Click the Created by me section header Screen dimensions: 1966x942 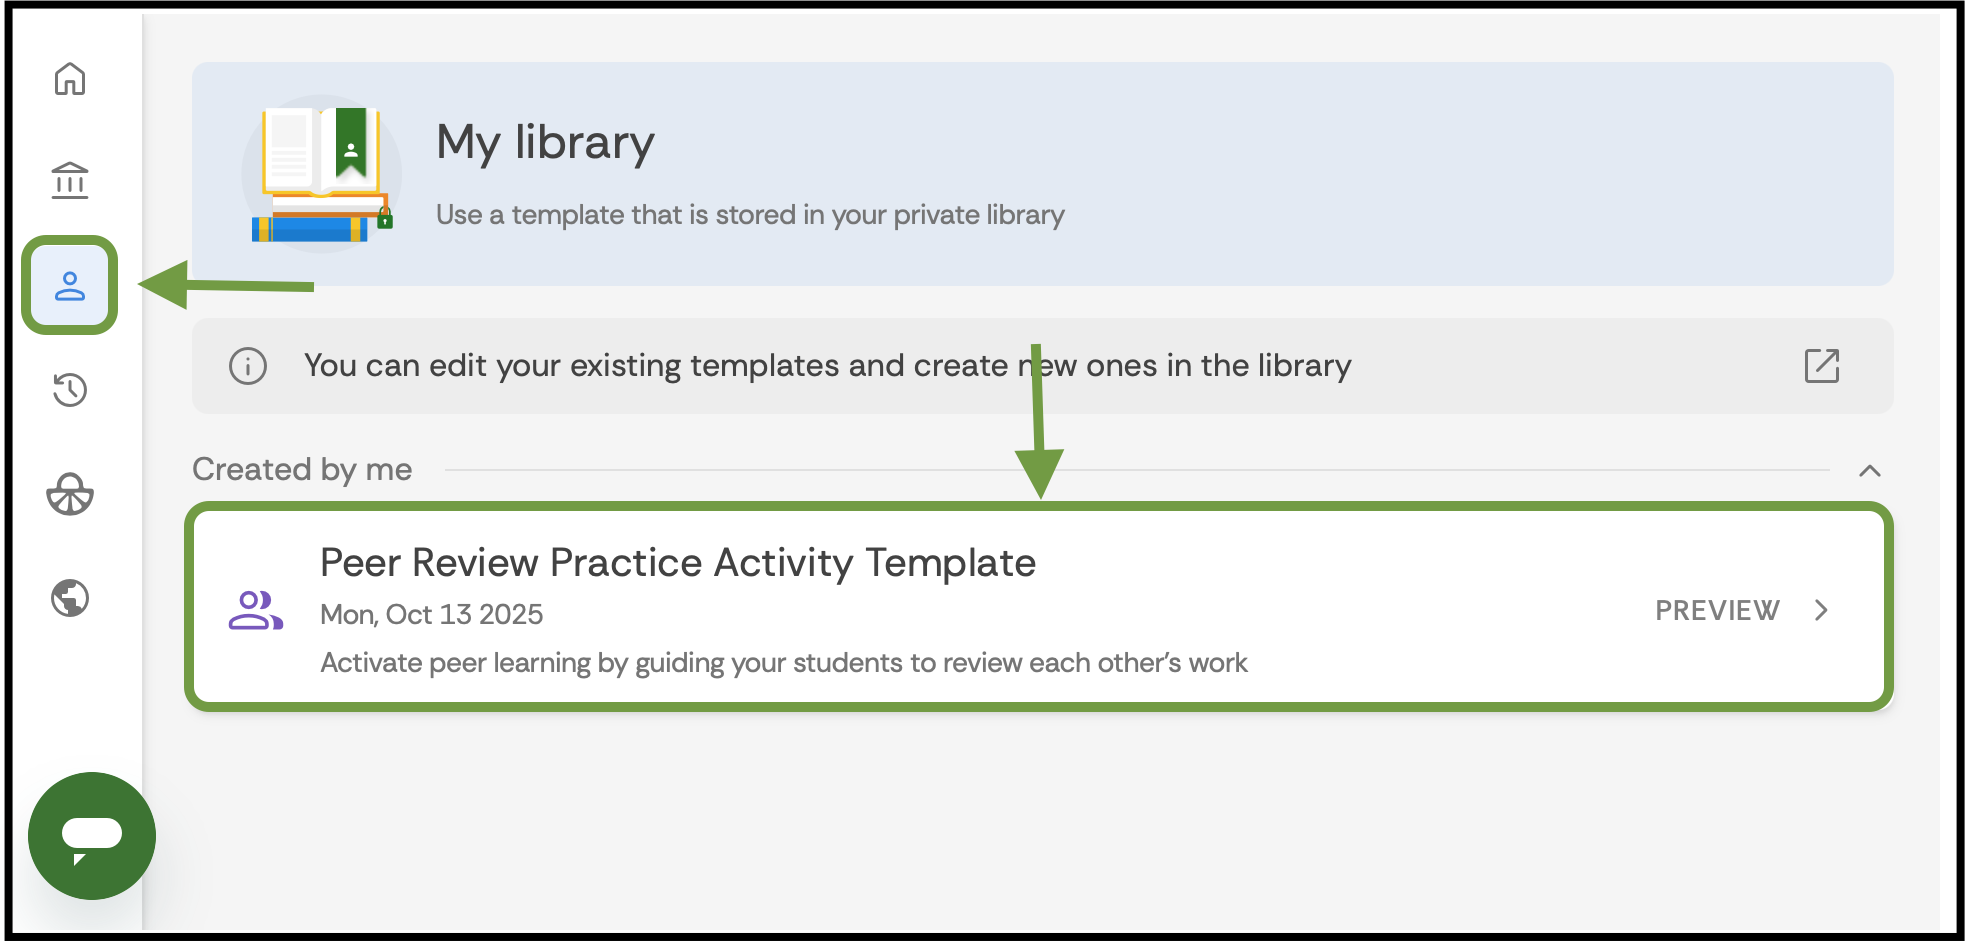[x=303, y=469]
